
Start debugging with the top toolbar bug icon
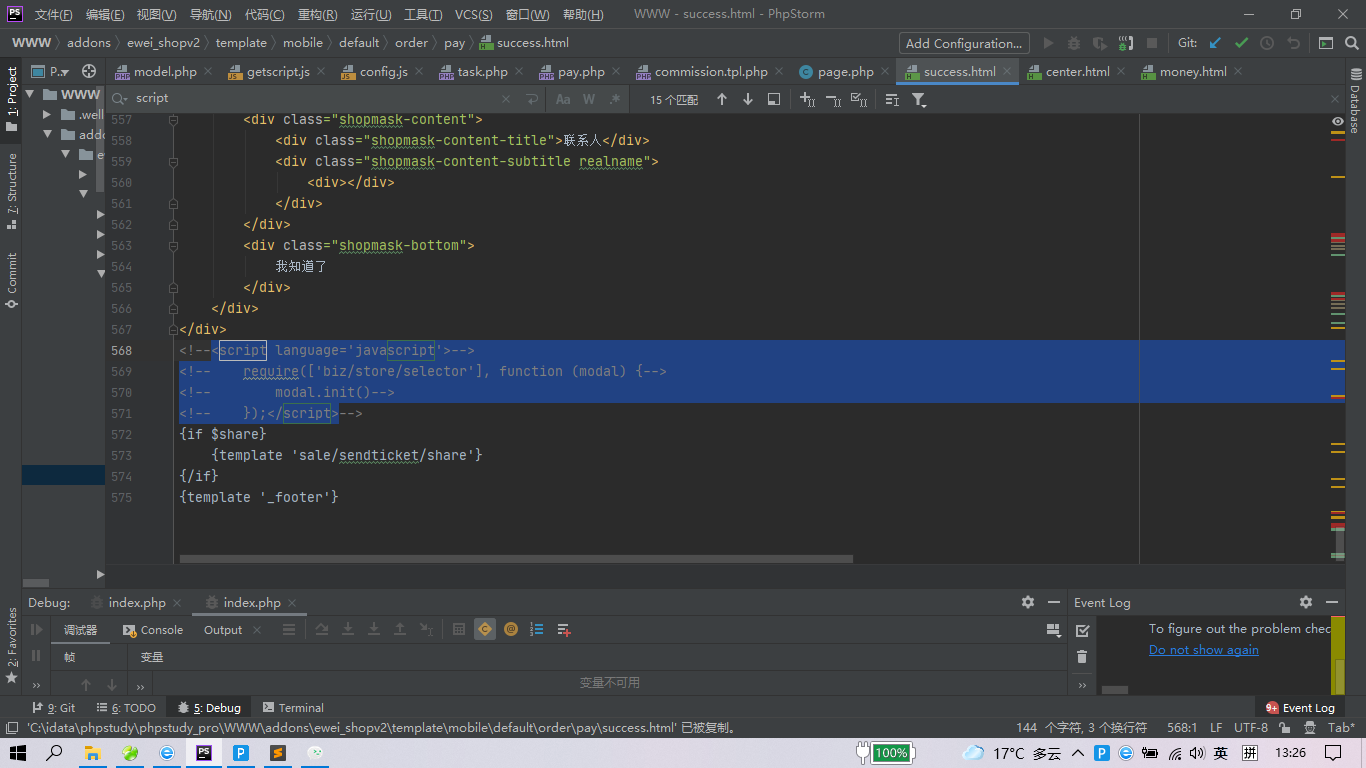pos(1074,43)
